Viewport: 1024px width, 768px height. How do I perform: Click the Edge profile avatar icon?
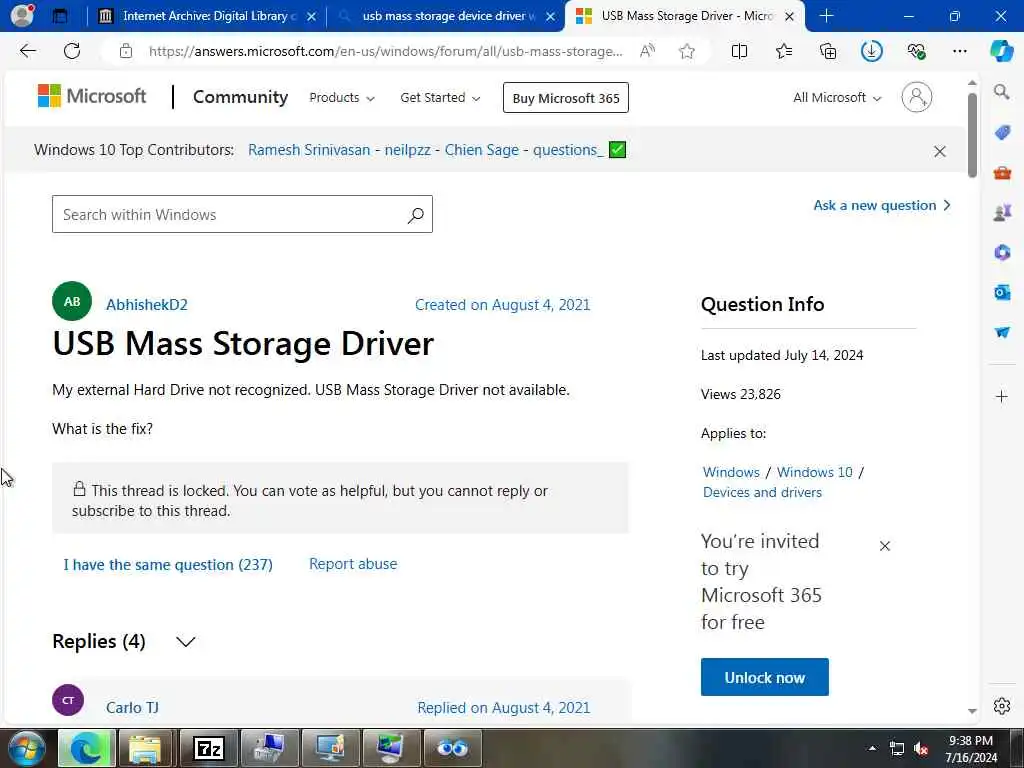tap(22, 14)
